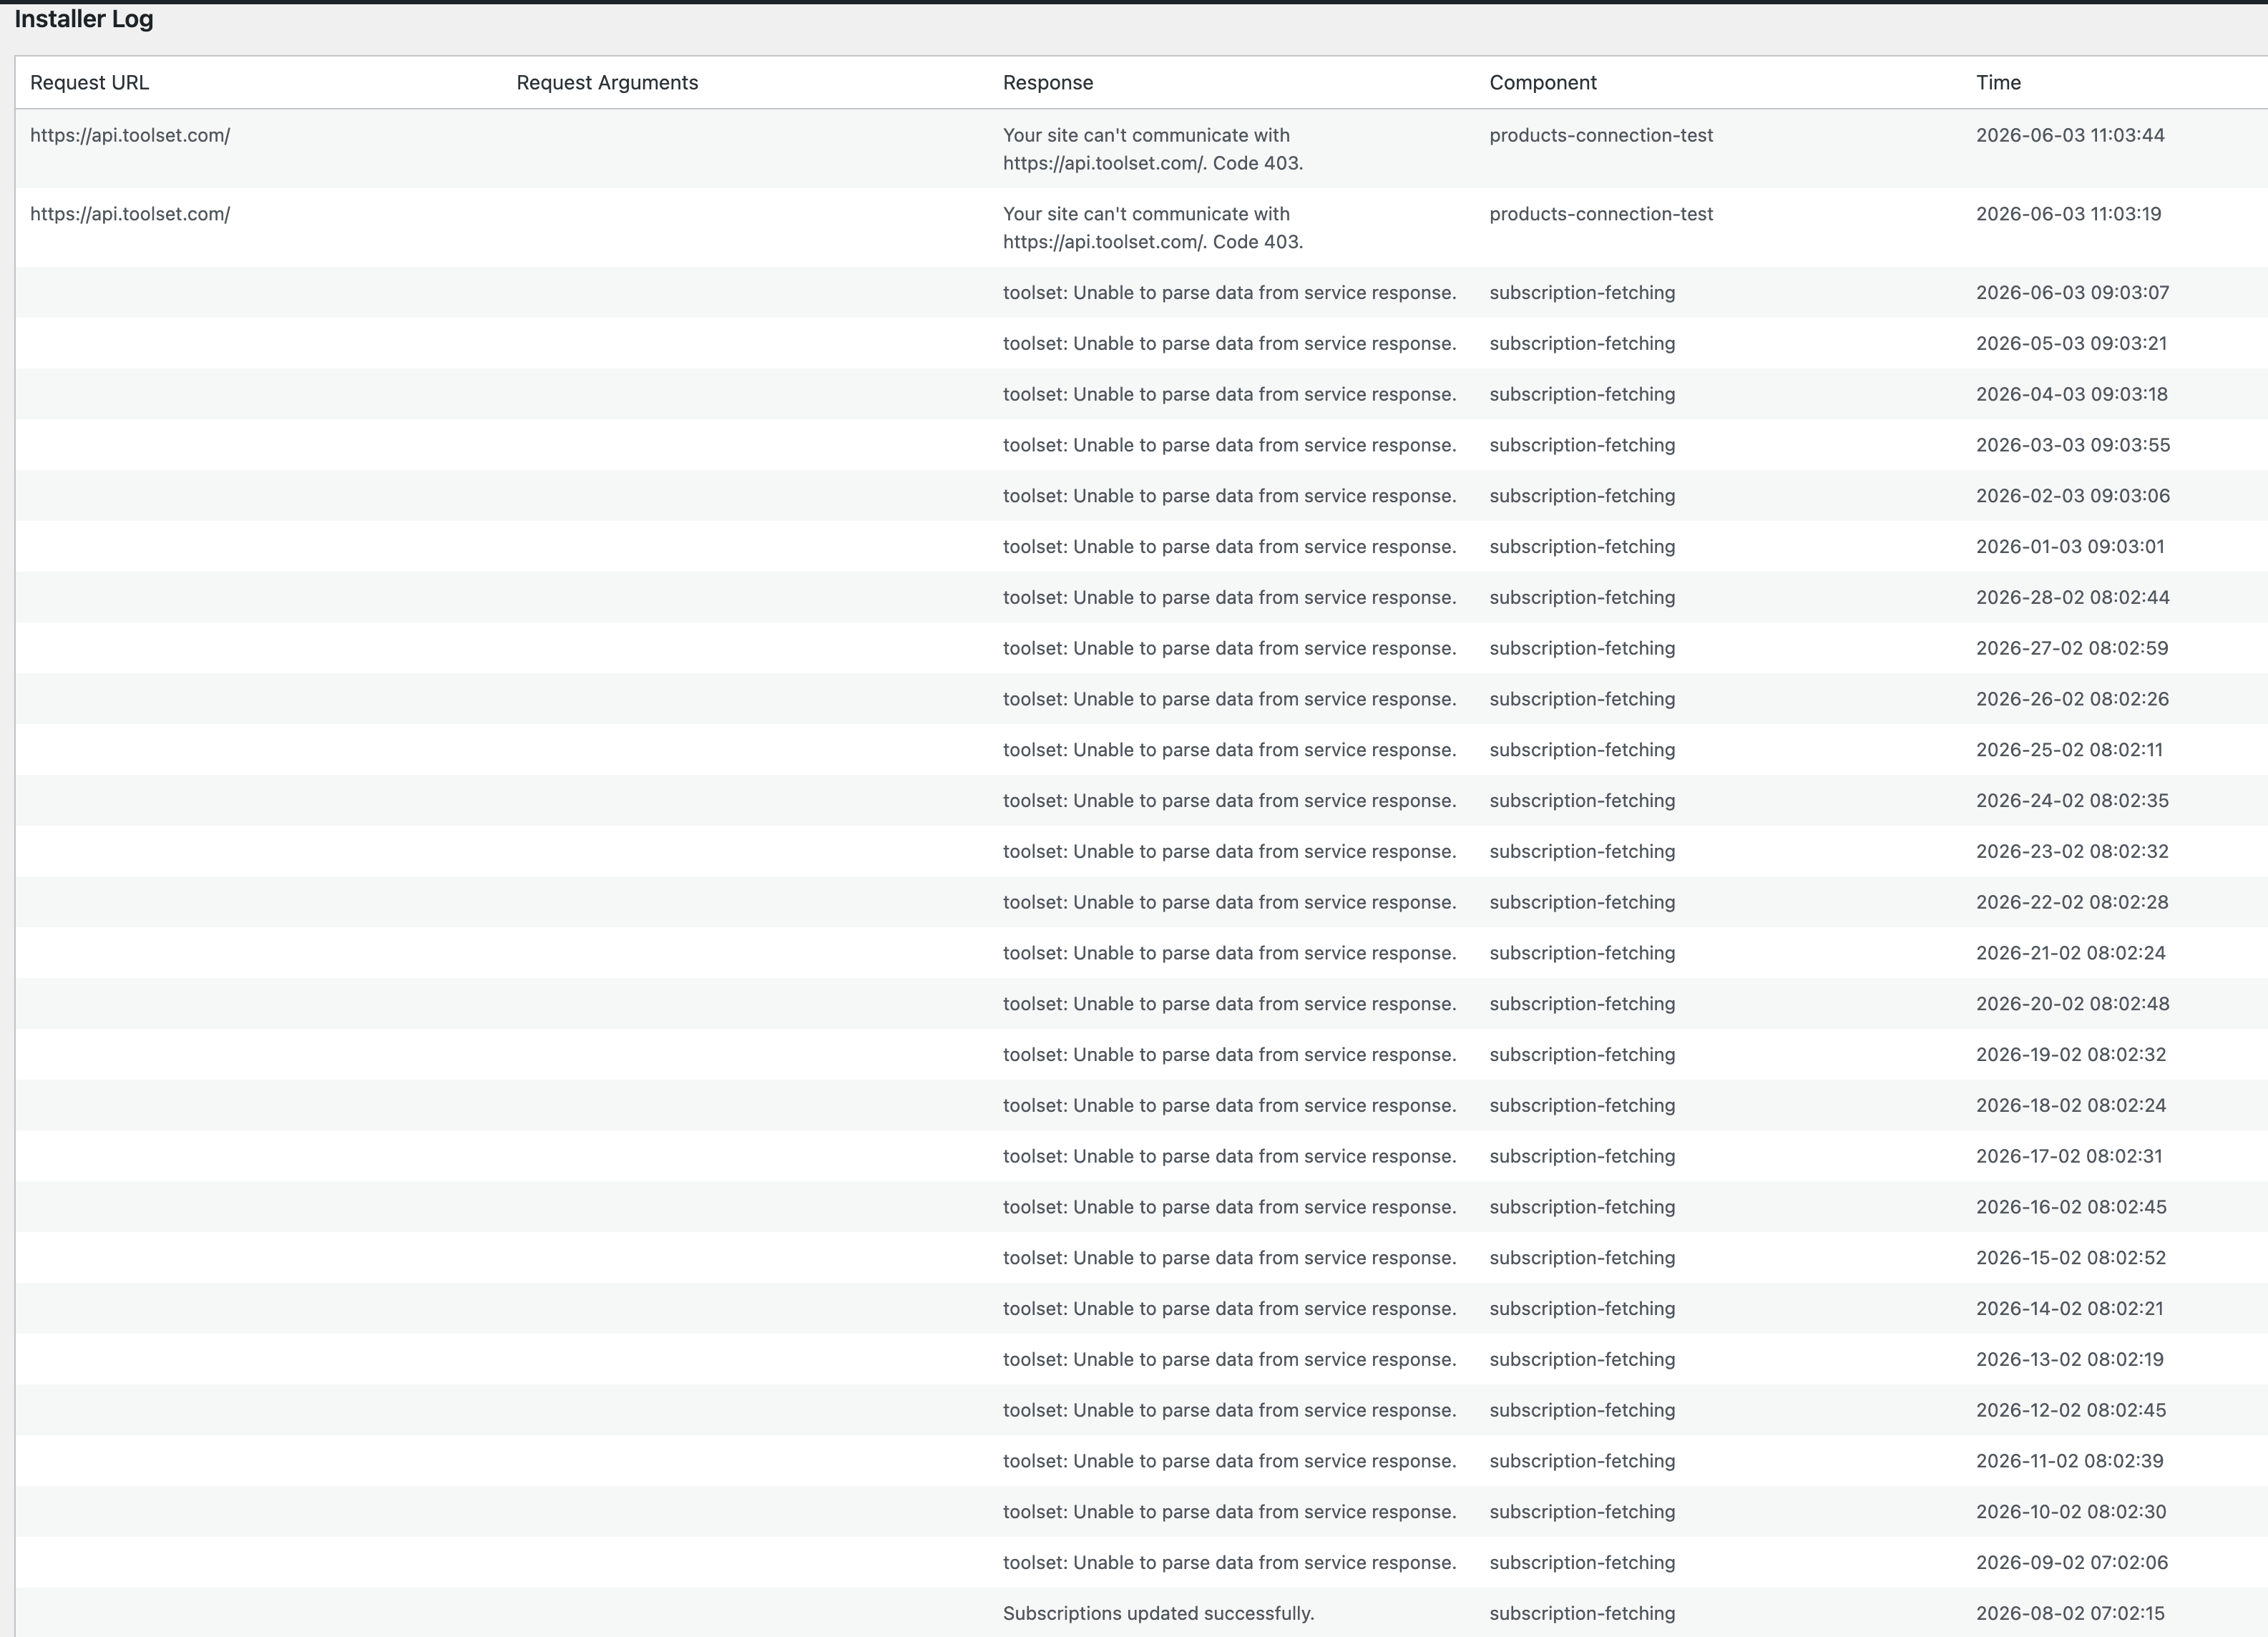The width and height of the screenshot is (2268, 1637).
Task: Click the Installer Log heading
Action: [x=84, y=19]
